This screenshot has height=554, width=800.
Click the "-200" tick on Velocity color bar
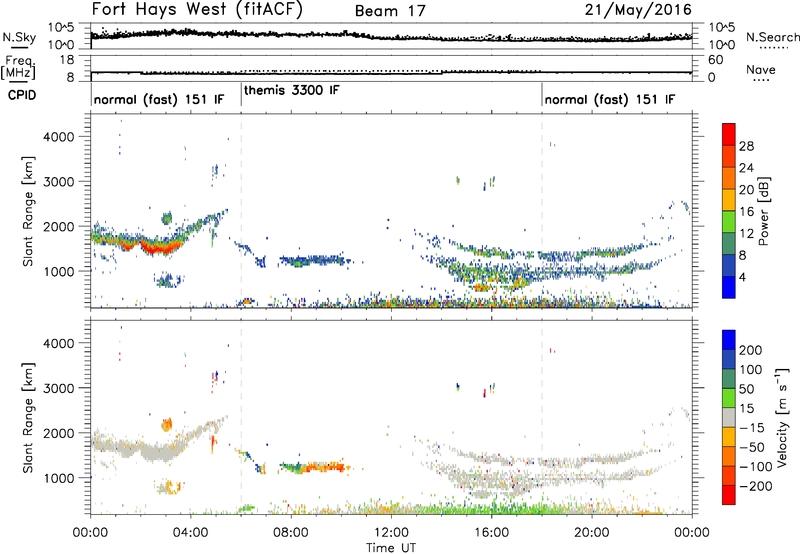756,486
